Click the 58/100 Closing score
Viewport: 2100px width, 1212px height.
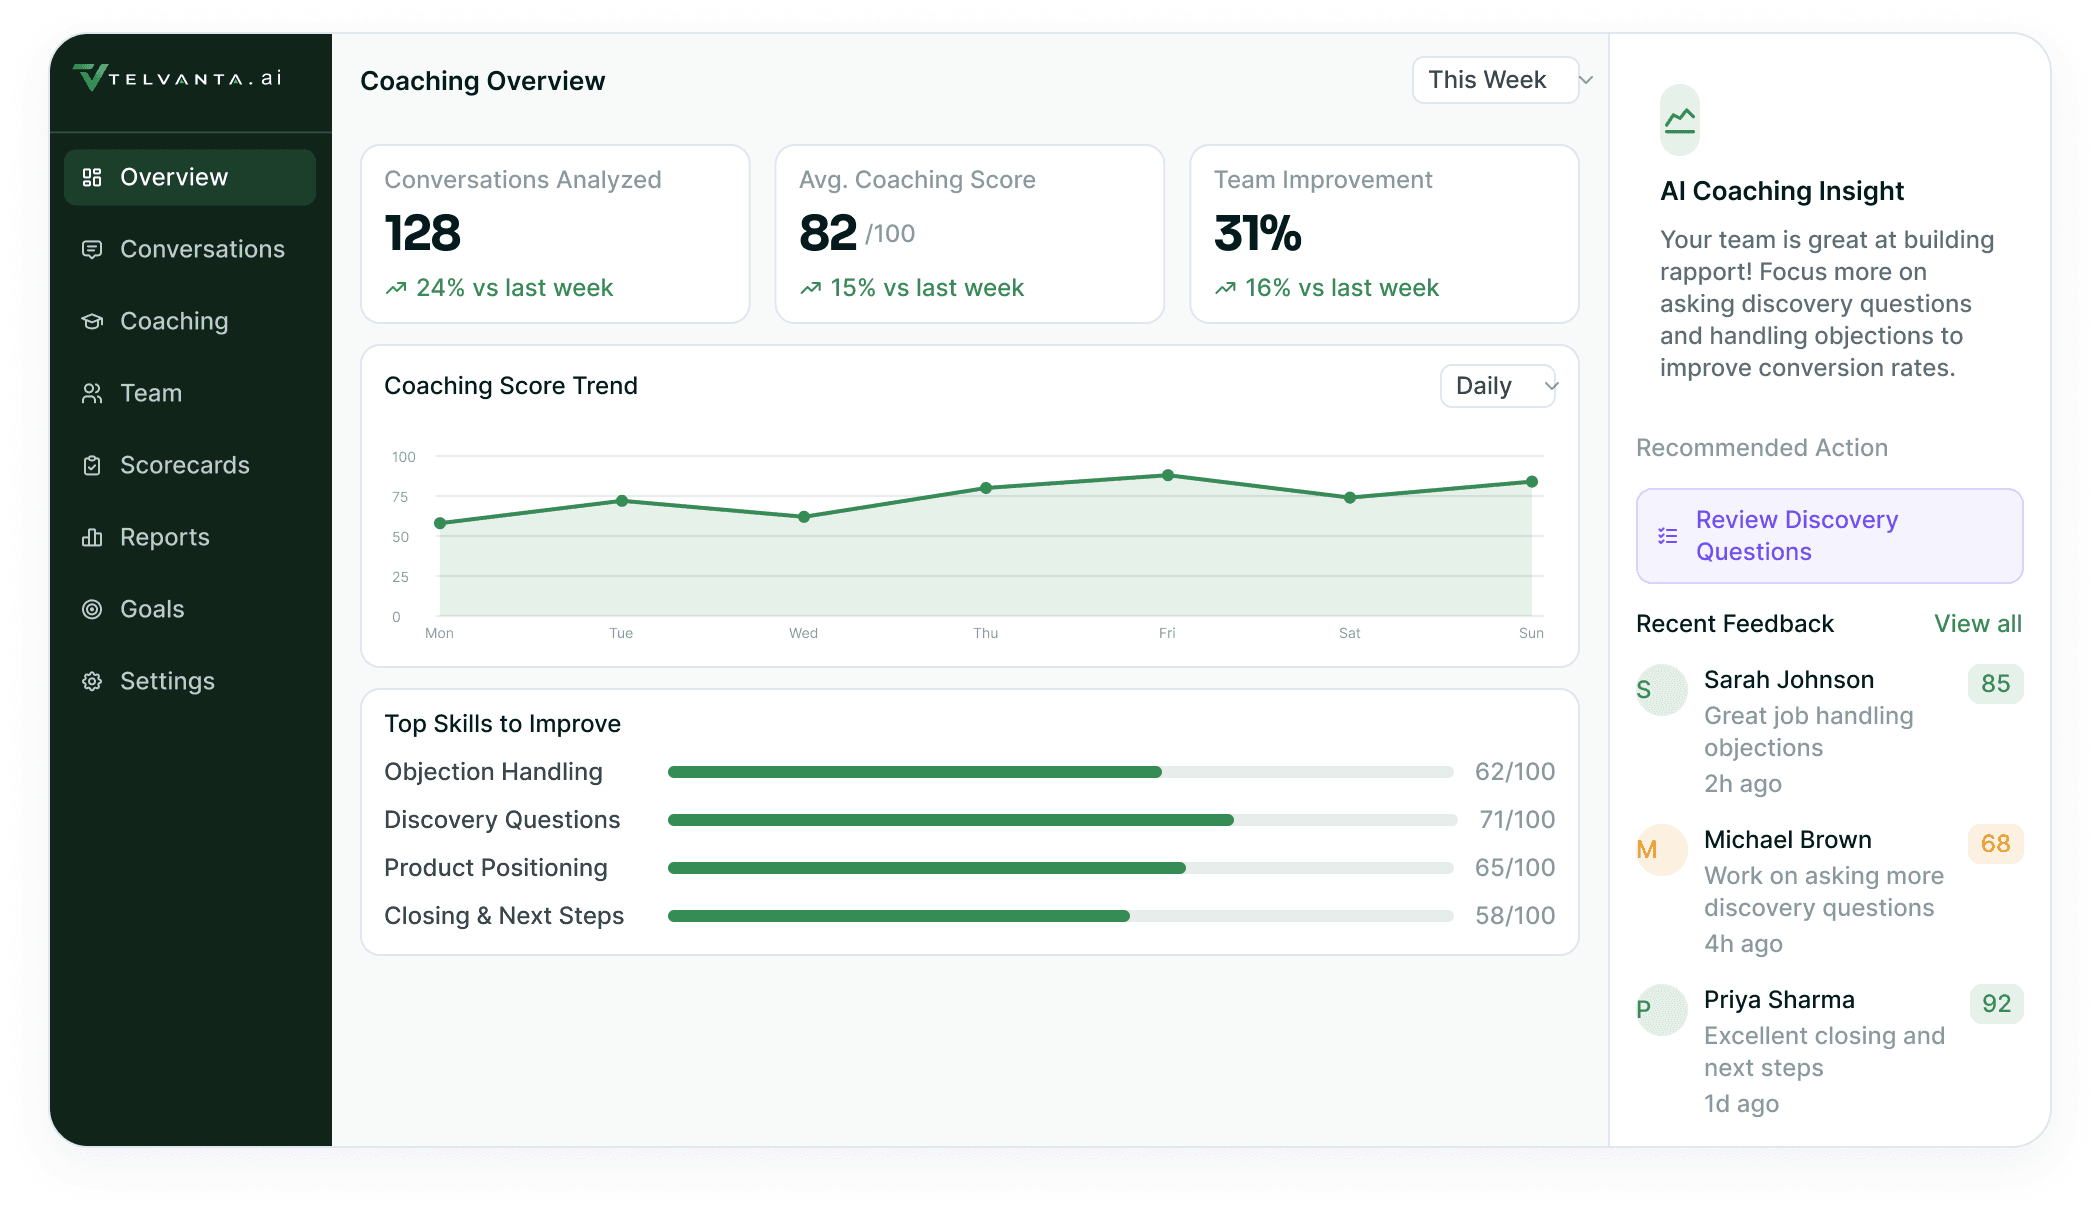pos(1515,916)
